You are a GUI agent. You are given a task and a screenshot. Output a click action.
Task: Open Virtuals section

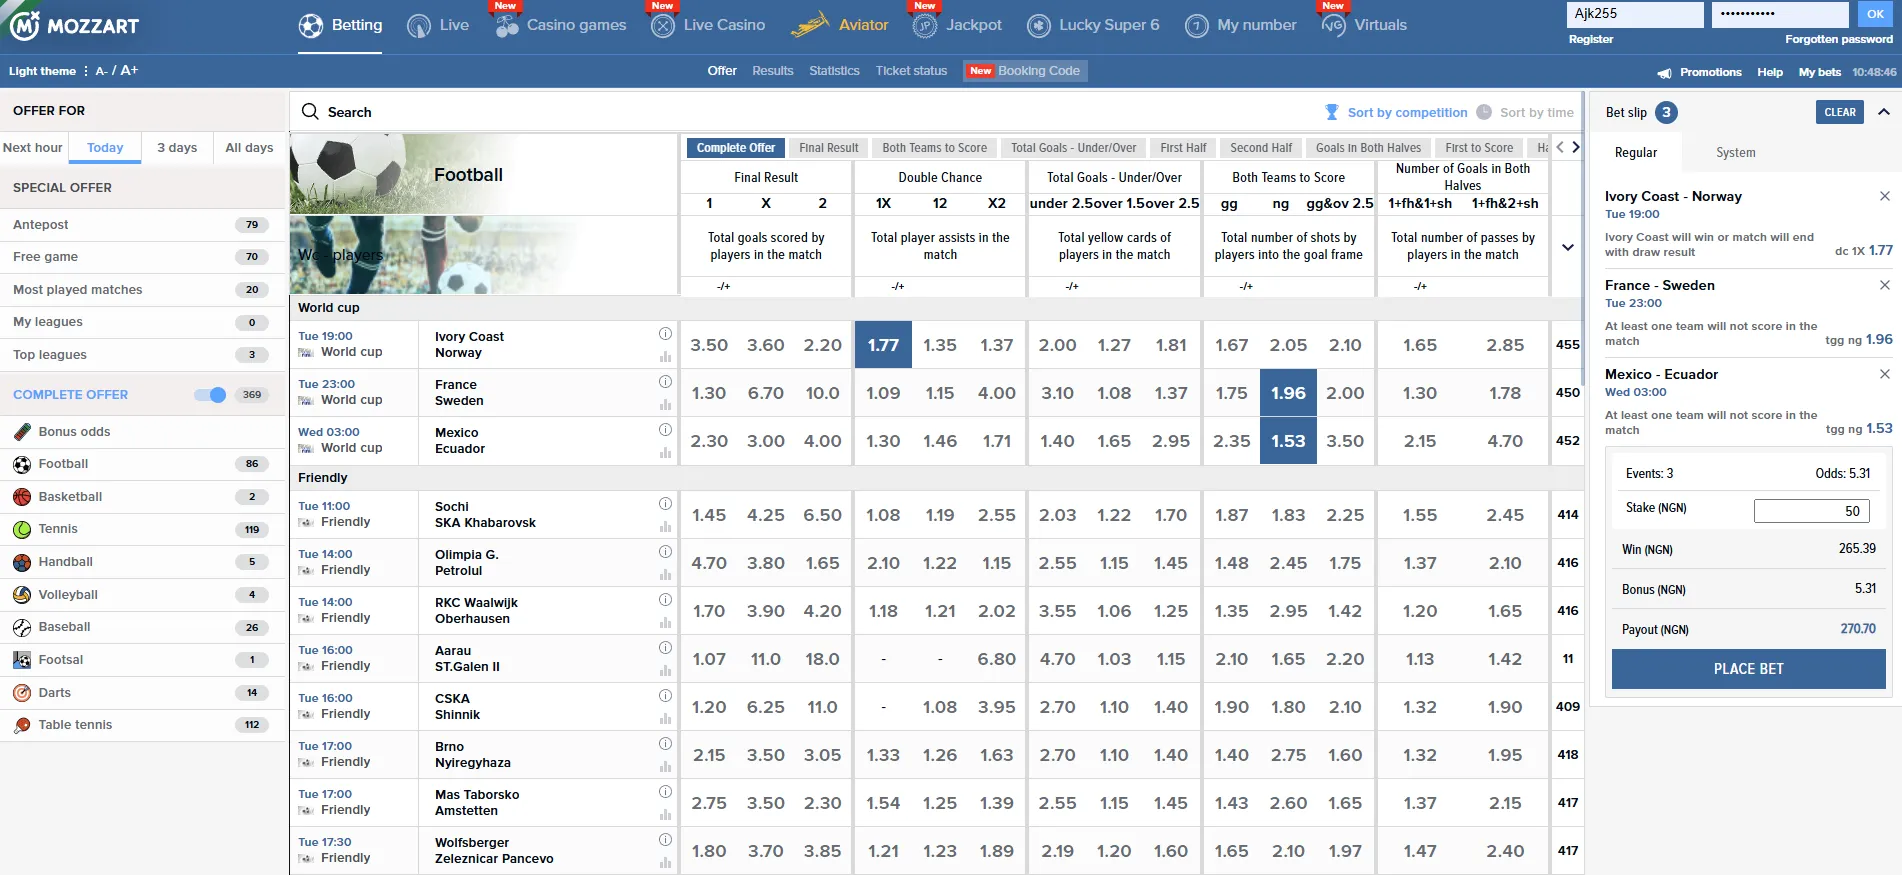[1364, 25]
